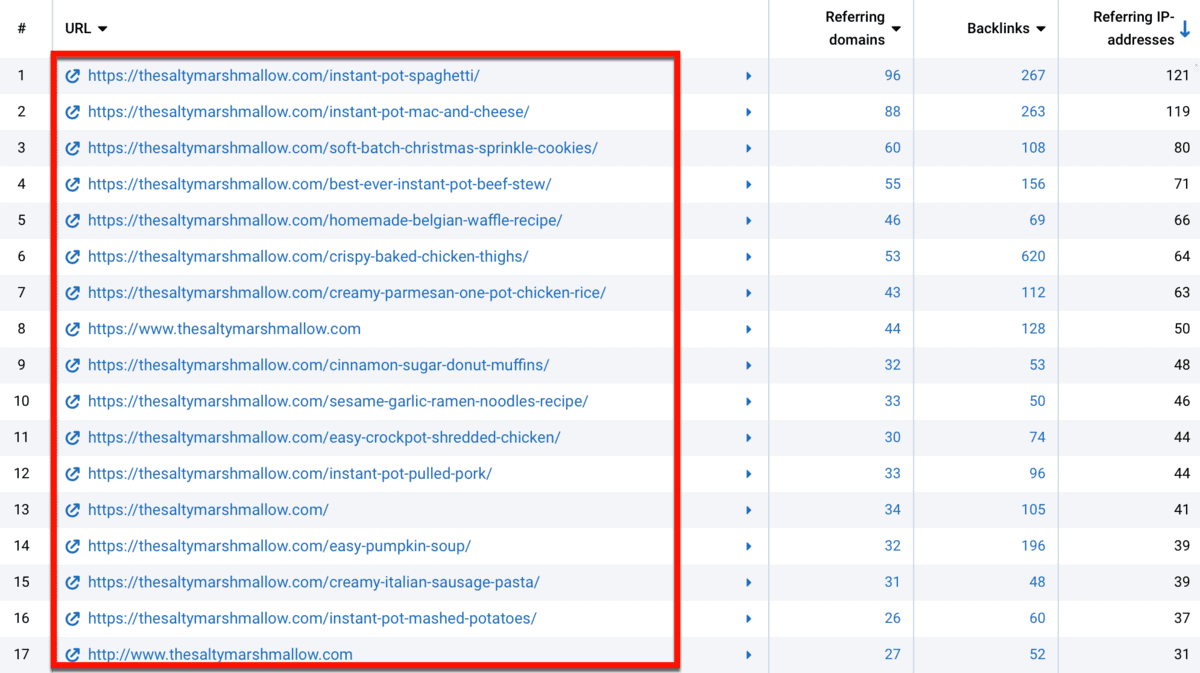Viewport: 1200px width, 673px height.
Task: Open URL column header dropdown
Action: [x=103, y=29]
